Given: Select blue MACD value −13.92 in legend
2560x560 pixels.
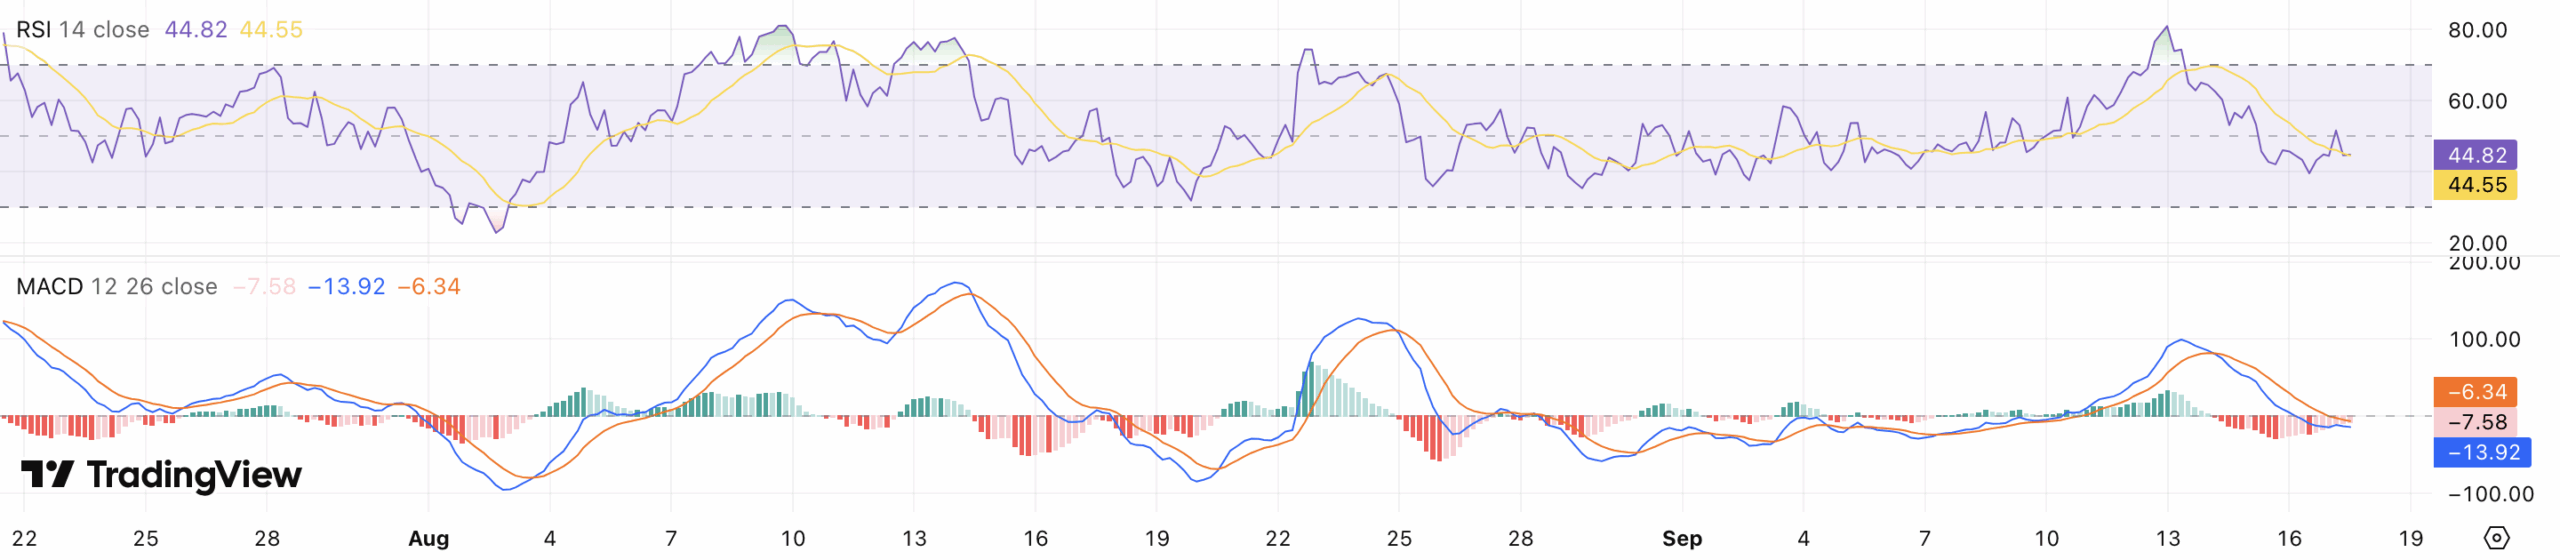Looking at the screenshot, I should (346, 287).
